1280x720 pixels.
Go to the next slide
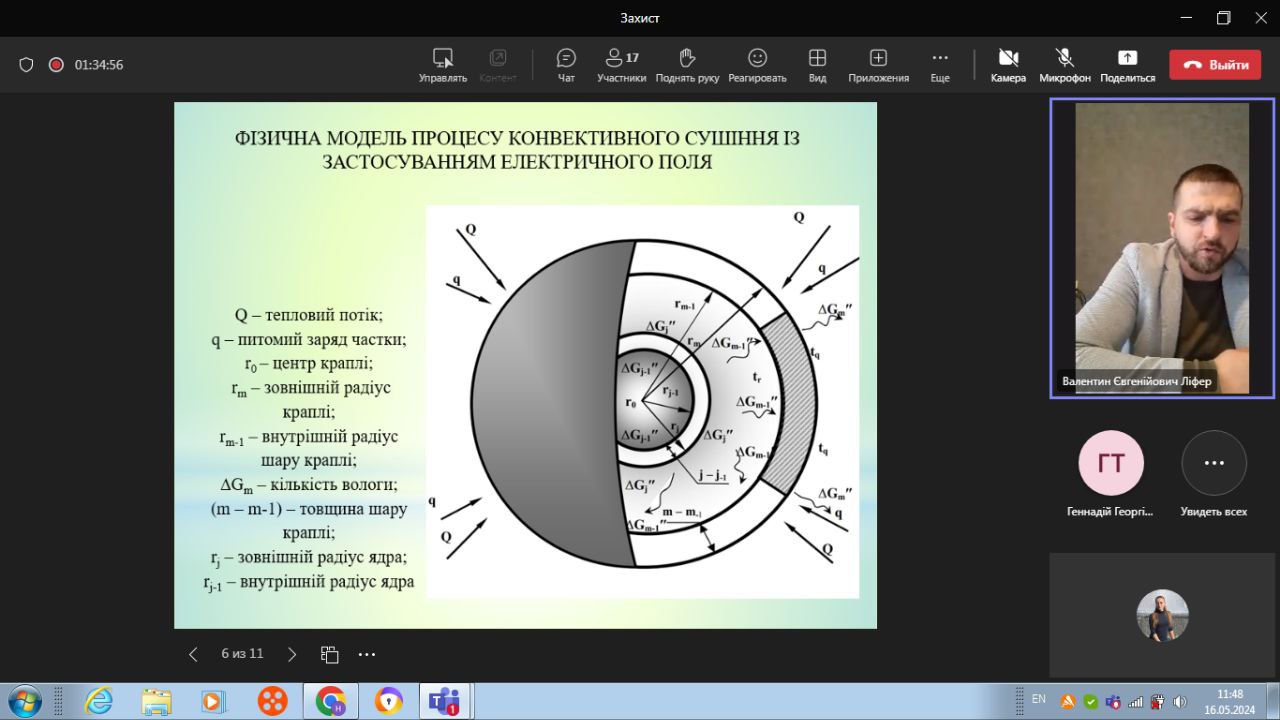pos(292,654)
